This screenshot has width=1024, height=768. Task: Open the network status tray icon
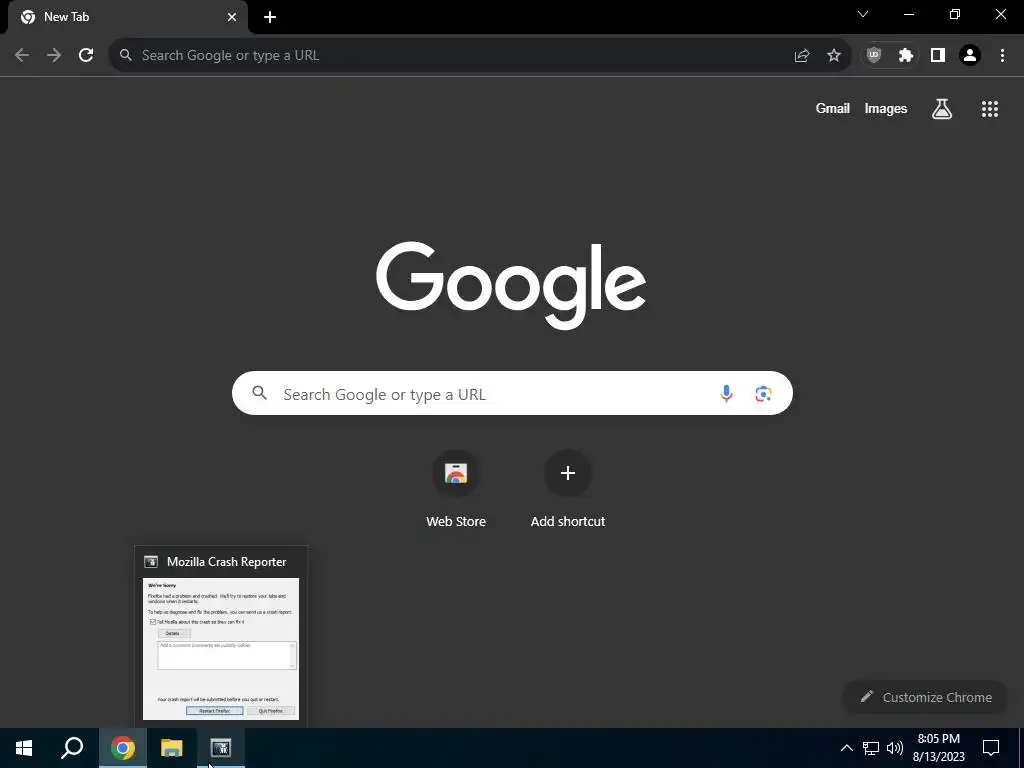[x=871, y=748]
